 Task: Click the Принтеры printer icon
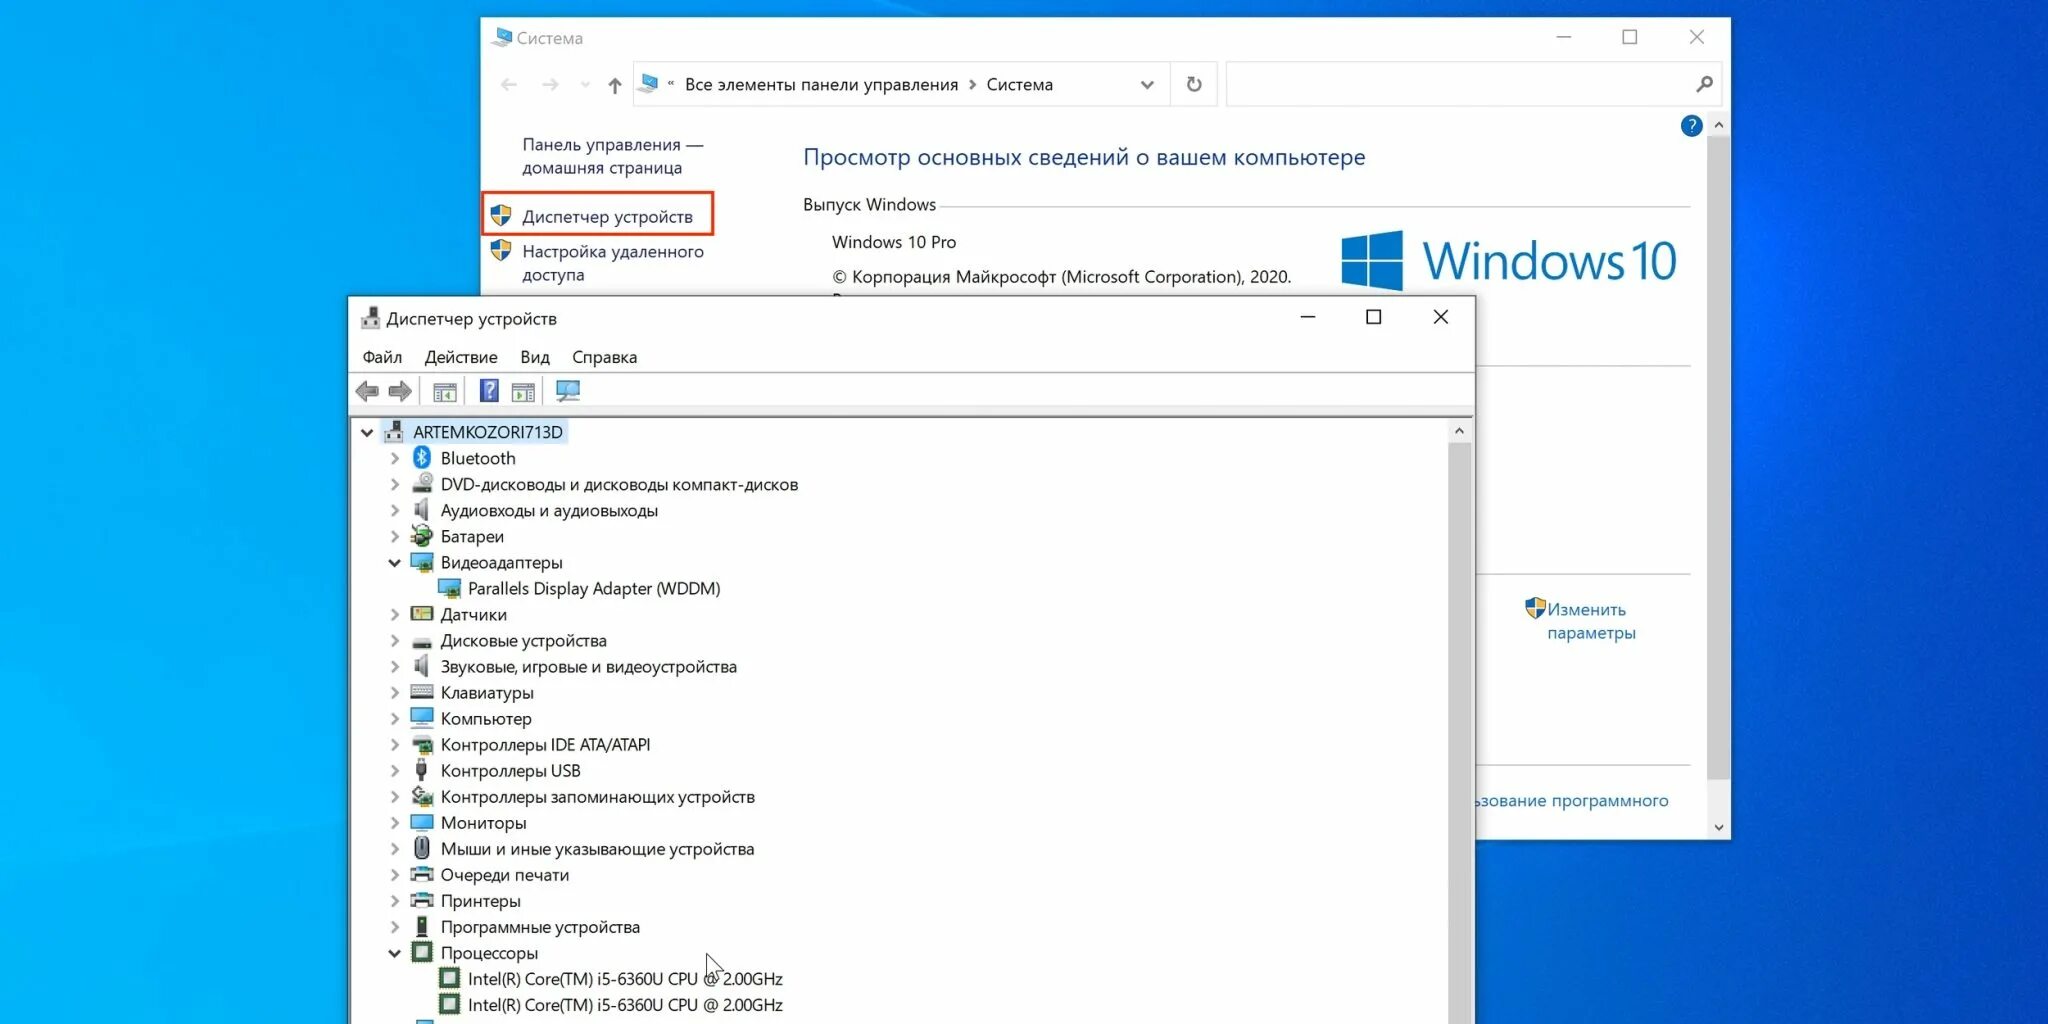click(422, 900)
